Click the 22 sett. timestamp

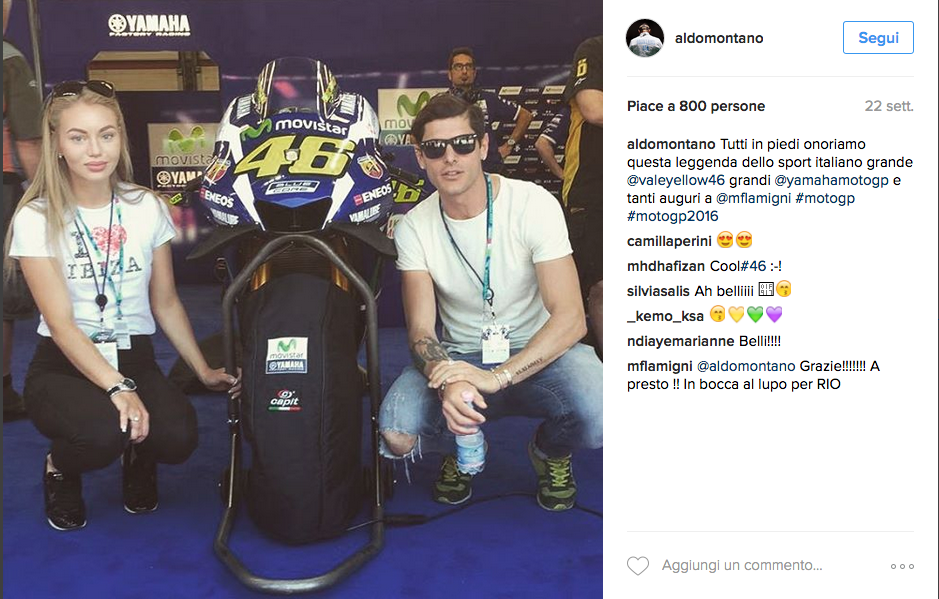pyautogui.click(x=889, y=106)
